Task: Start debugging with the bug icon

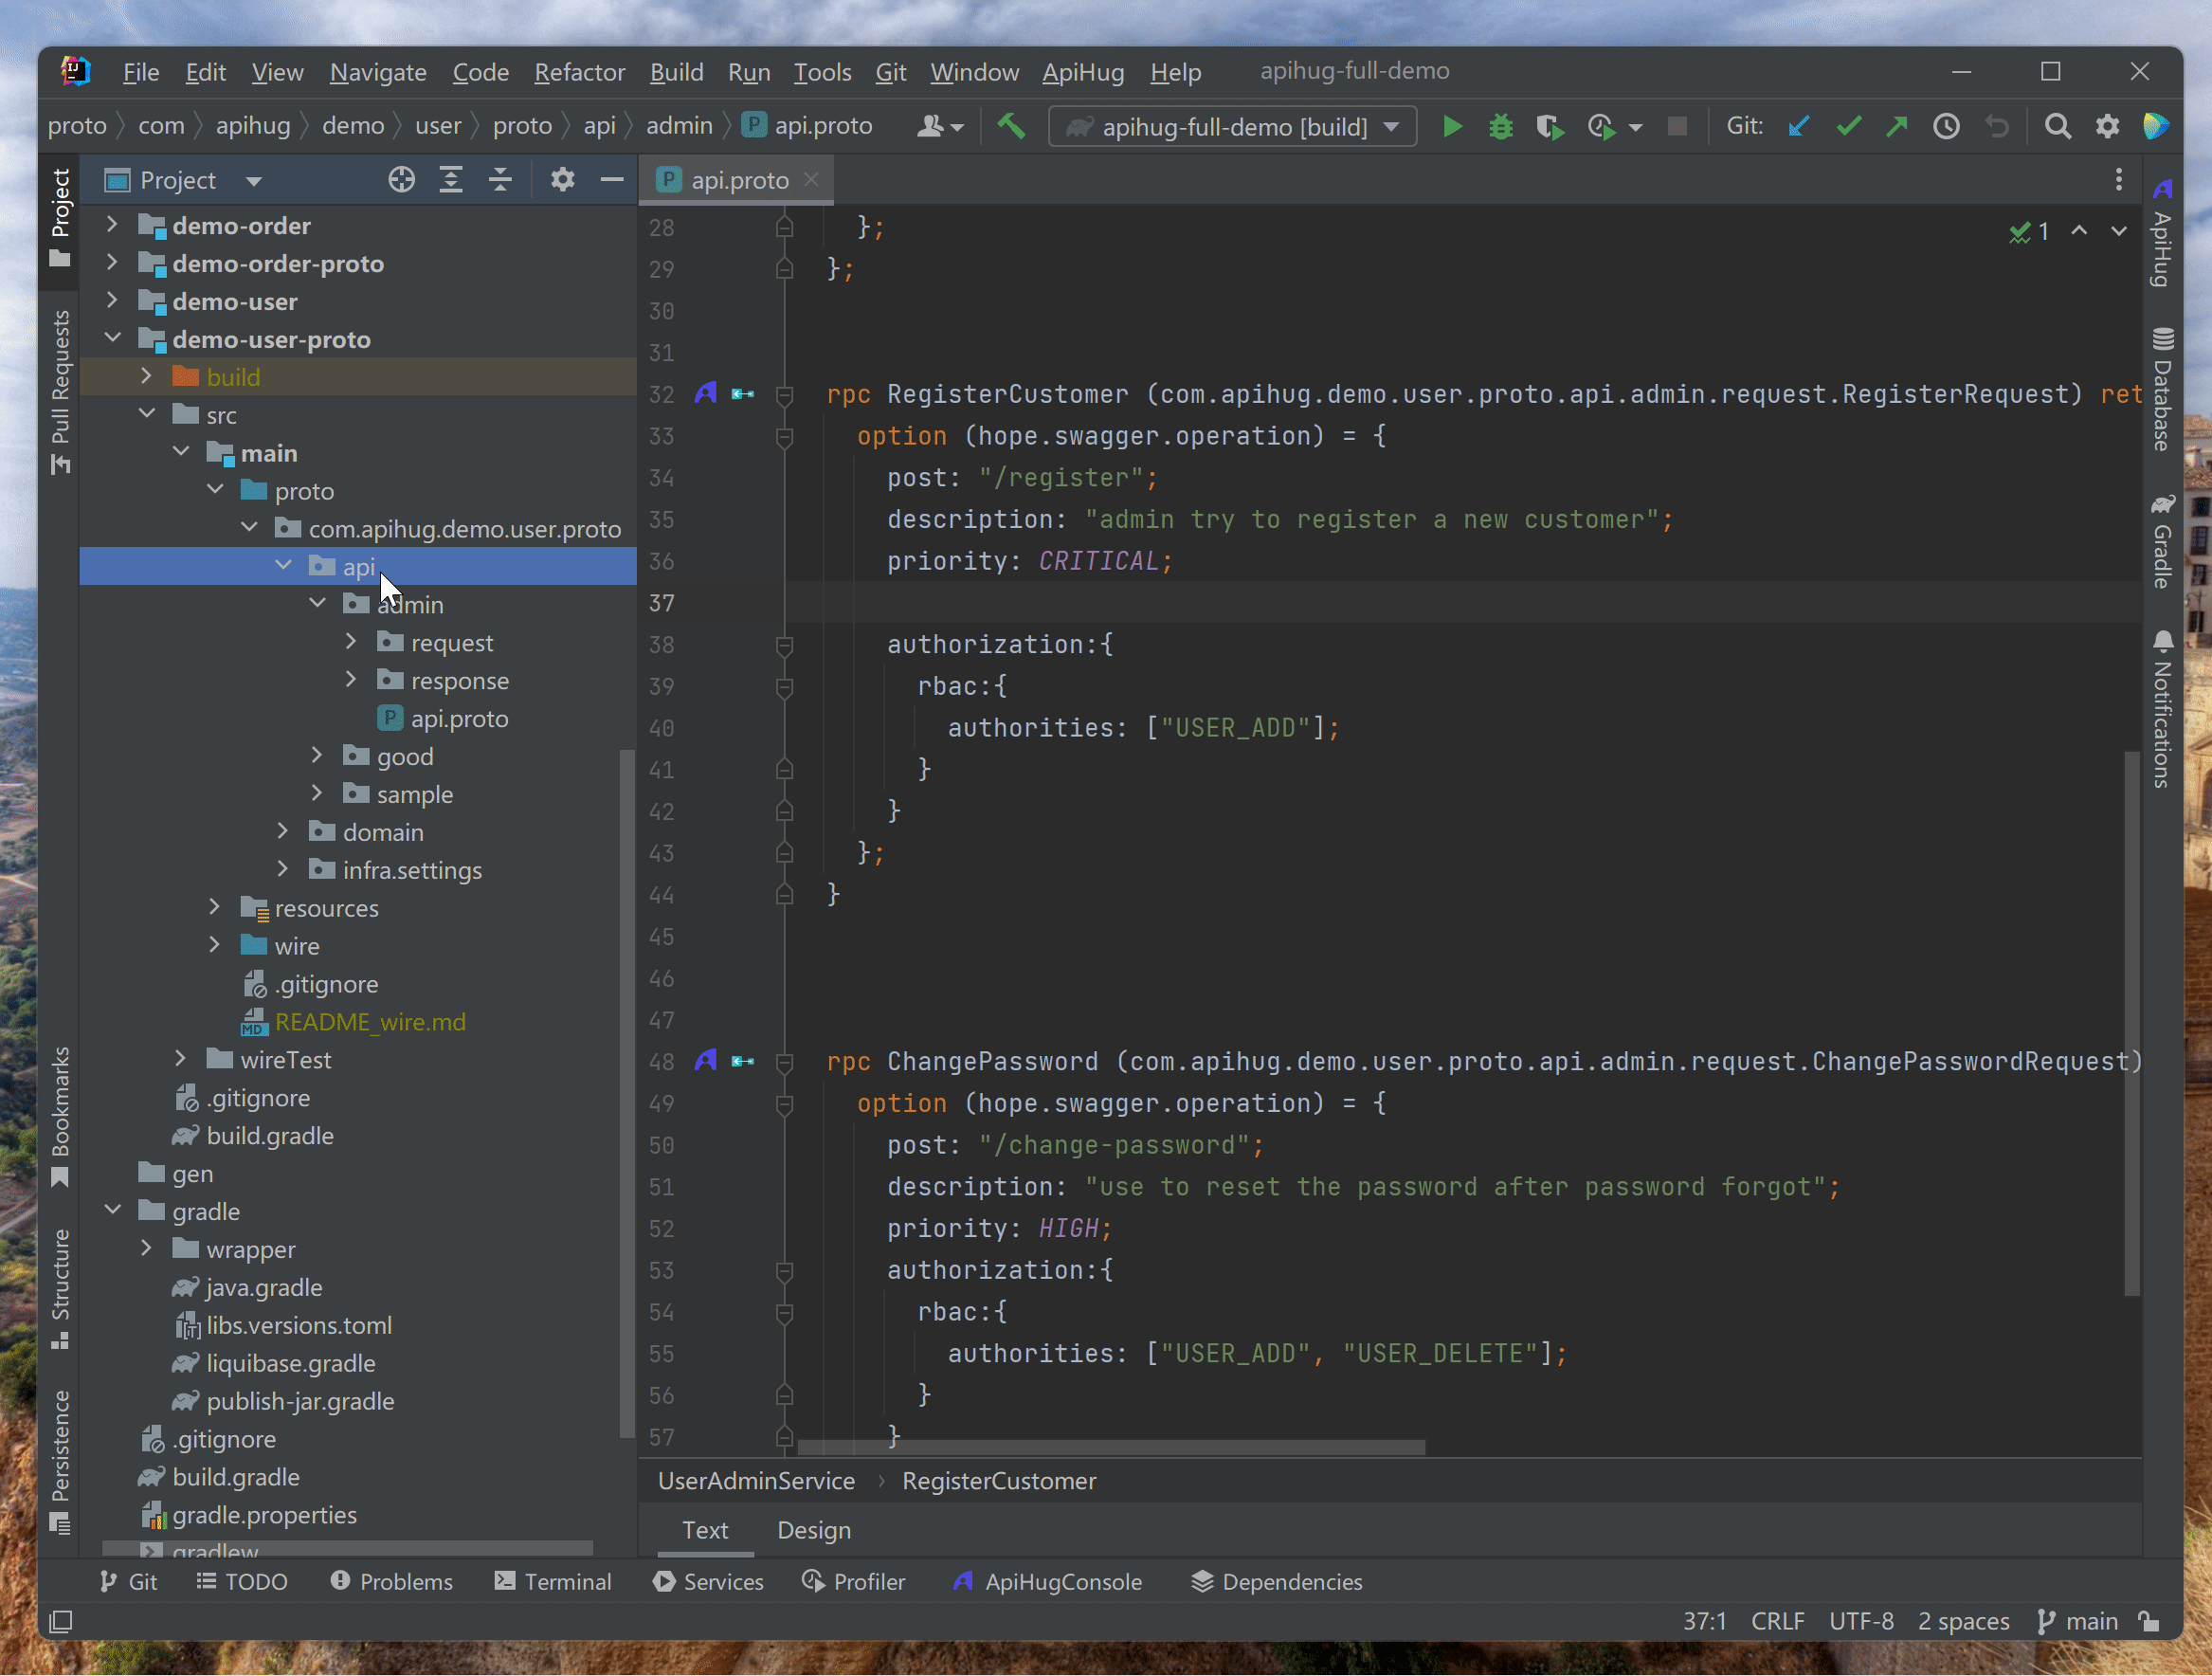Action: [1500, 126]
